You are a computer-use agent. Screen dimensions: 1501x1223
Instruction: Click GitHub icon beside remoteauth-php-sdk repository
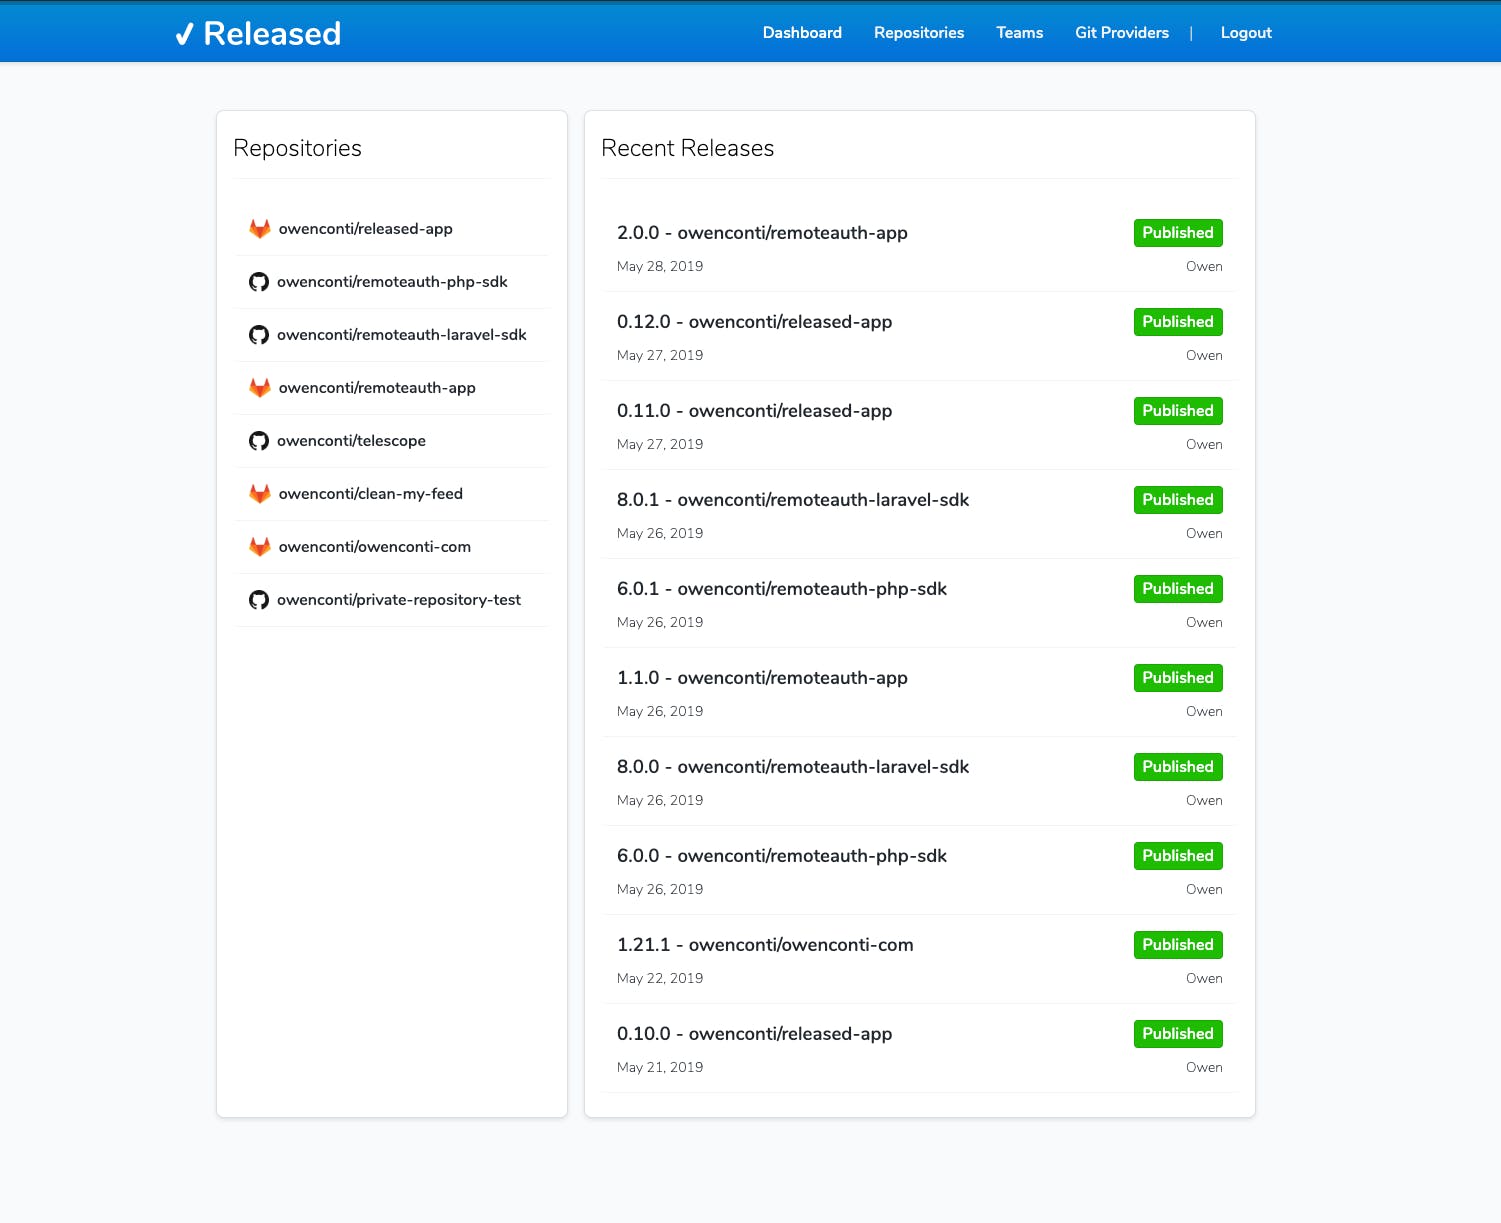click(x=259, y=282)
